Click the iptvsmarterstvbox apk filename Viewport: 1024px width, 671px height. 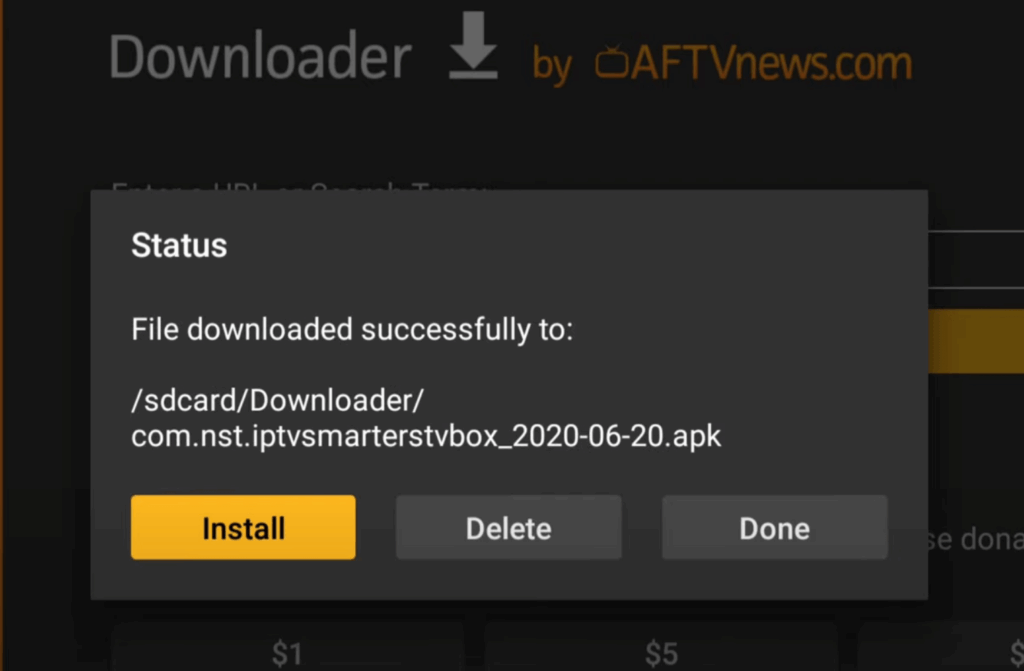pyautogui.click(x=426, y=436)
